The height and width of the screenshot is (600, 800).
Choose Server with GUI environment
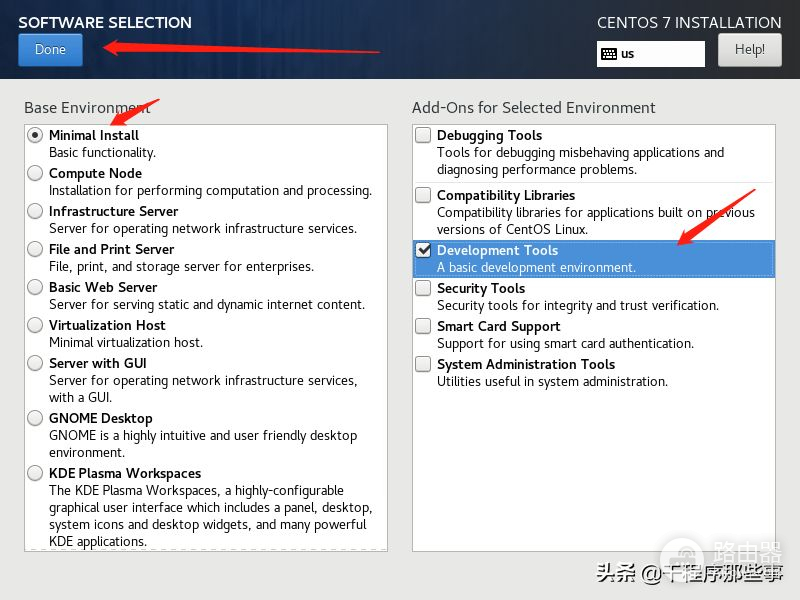36,363
